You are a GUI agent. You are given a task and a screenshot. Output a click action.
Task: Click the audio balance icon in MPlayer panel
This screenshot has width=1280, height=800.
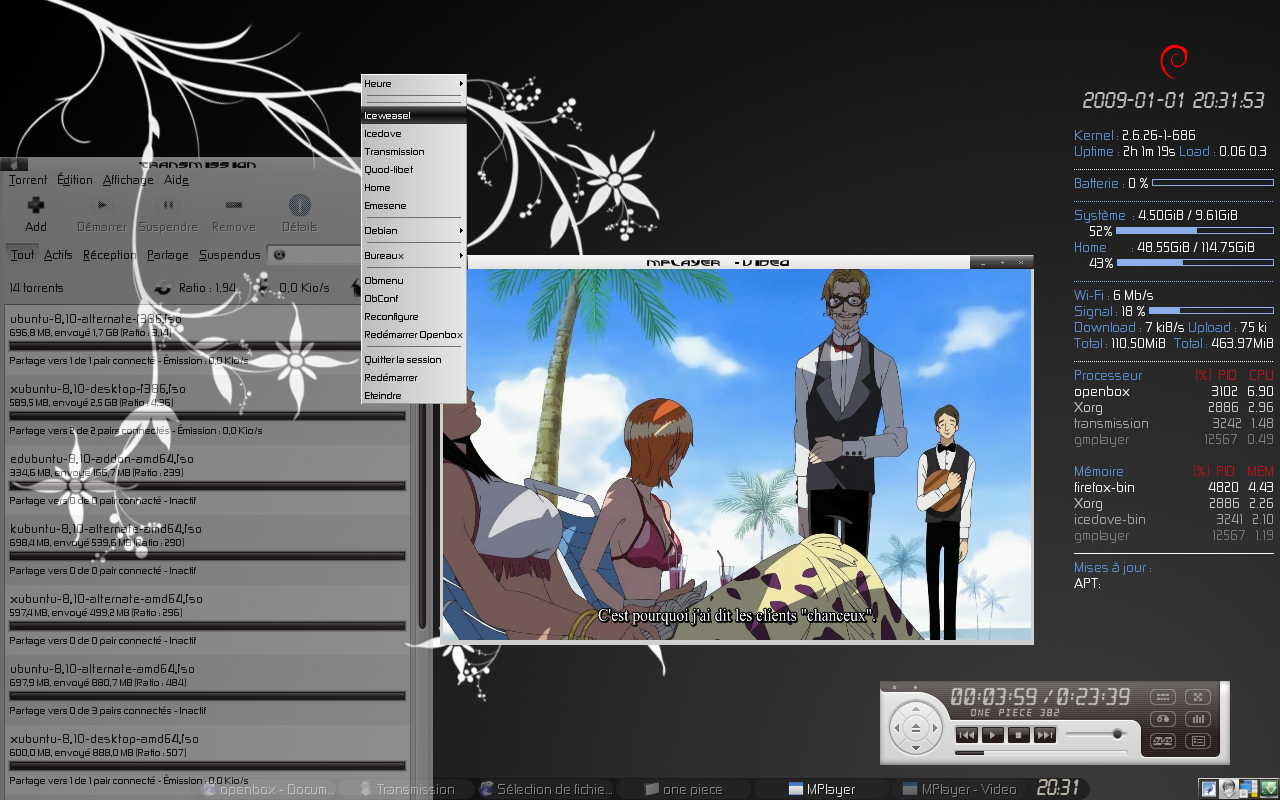click(1162, 719)
